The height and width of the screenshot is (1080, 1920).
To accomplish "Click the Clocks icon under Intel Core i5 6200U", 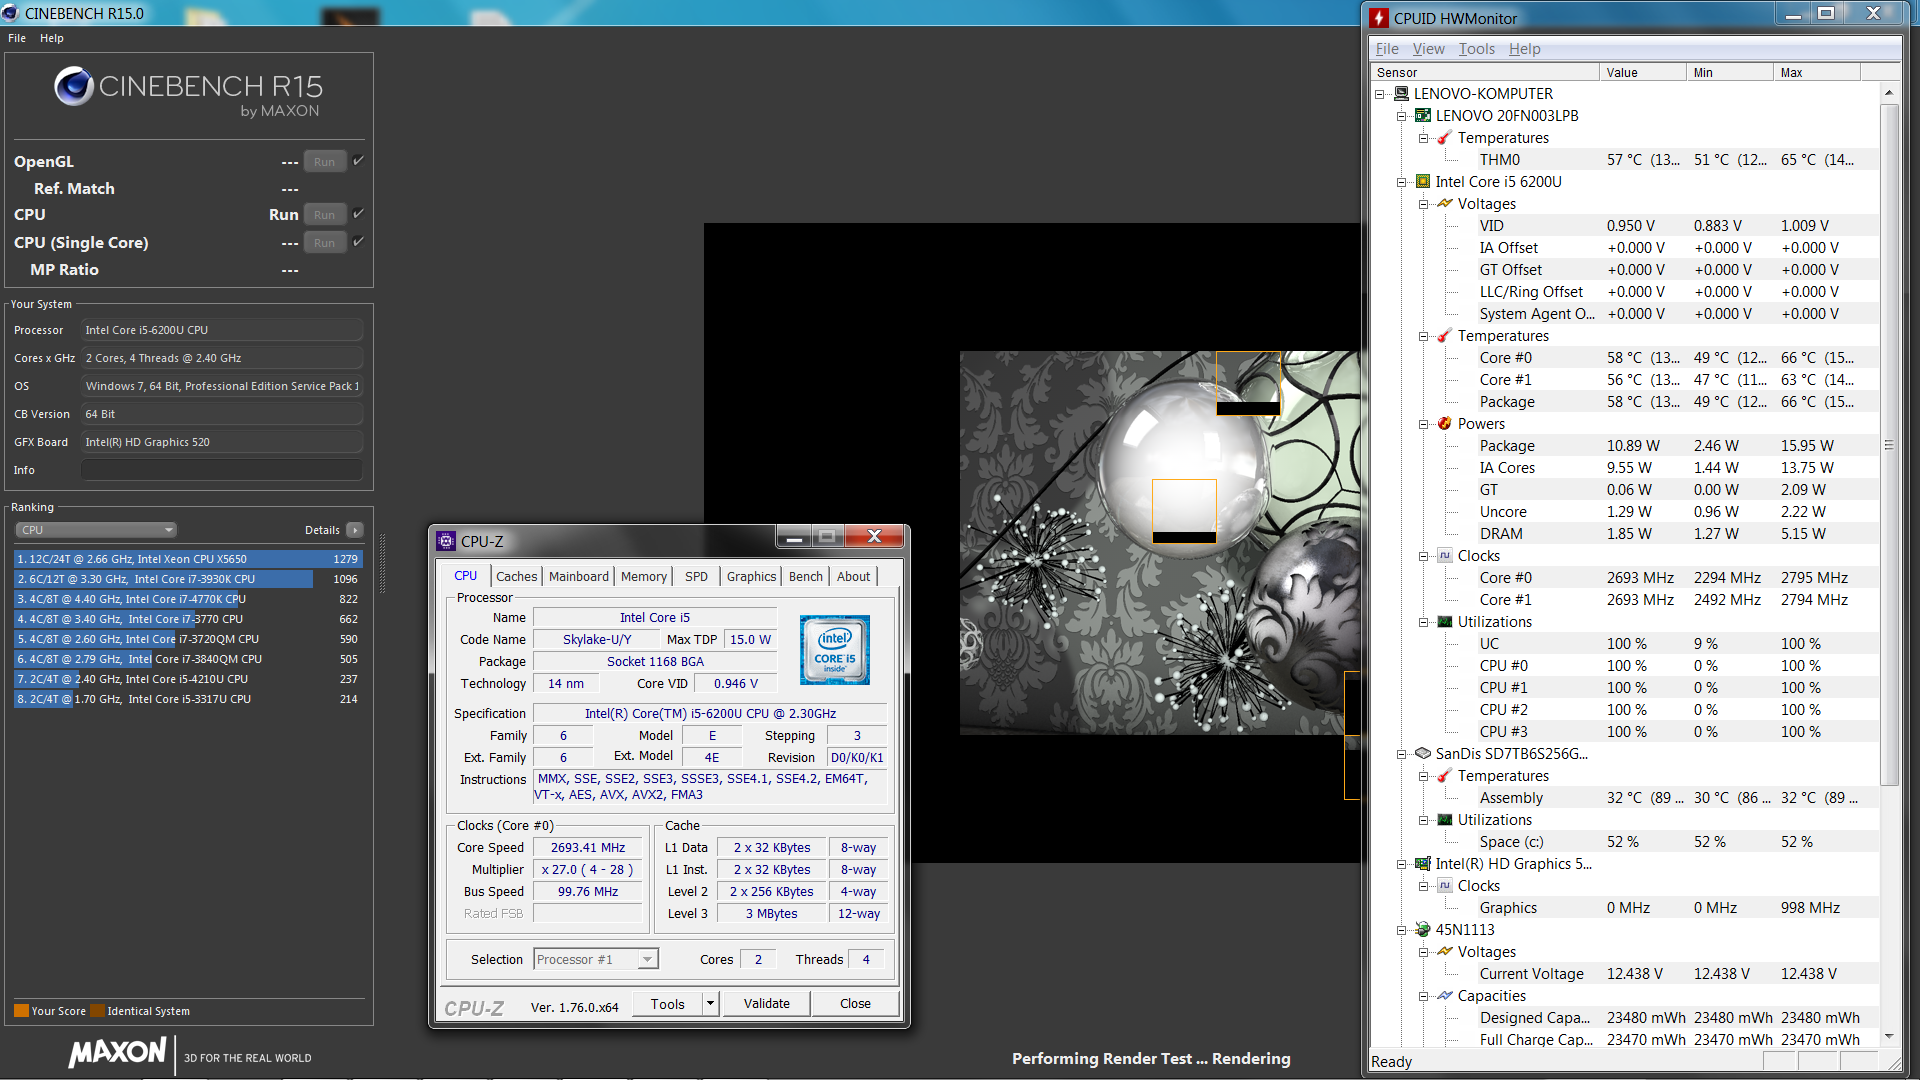I will point(1444,556).
